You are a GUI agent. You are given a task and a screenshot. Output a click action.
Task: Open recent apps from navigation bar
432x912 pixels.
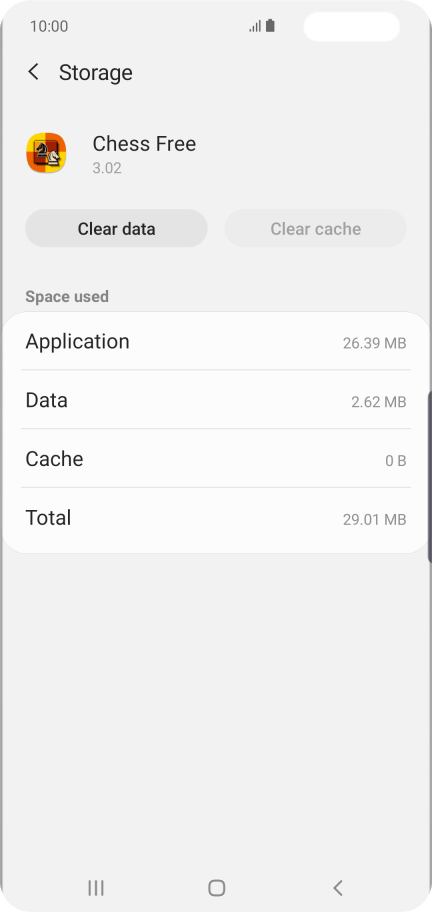pyautogui.click(x=96, y=888)
